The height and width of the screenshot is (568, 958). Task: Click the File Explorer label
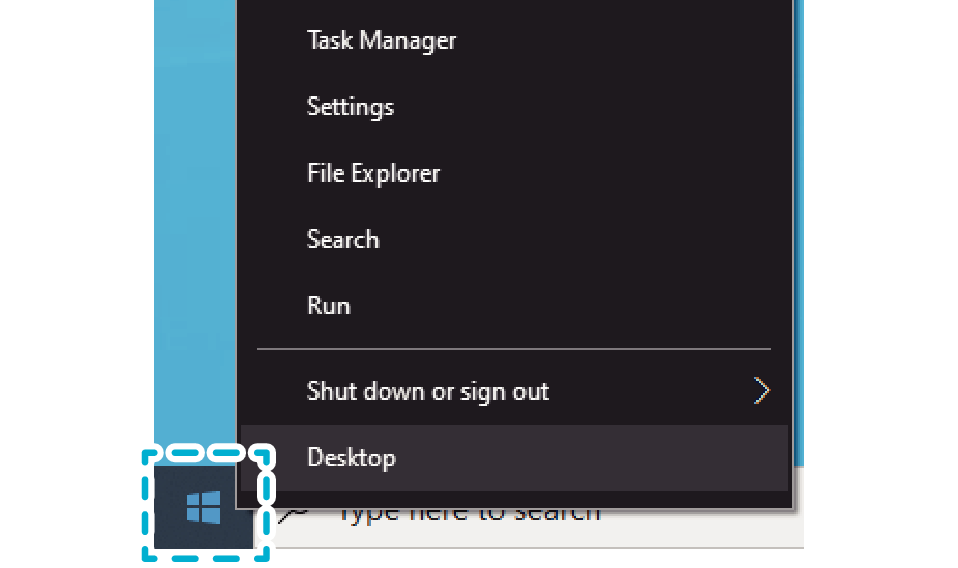click(x=373, y=173)
